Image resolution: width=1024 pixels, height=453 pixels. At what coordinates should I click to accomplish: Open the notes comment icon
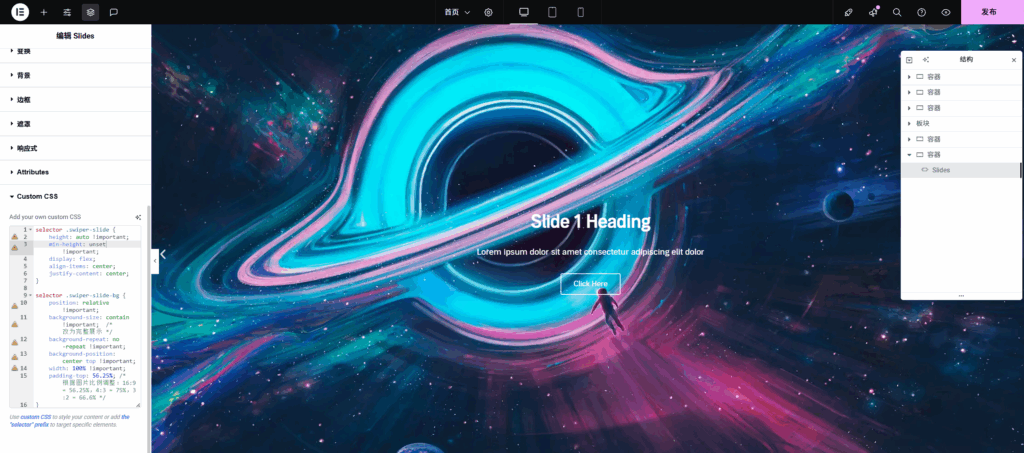point(113,12)
